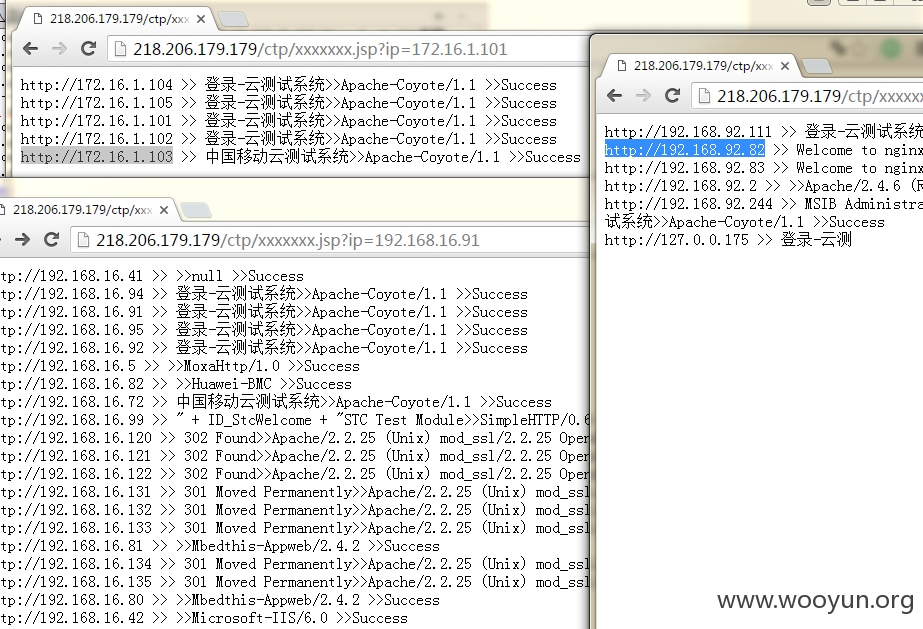Screen dimensions: 923x629
Task: Reload the page in the 172.16.1.101 window
Action: 88,48
